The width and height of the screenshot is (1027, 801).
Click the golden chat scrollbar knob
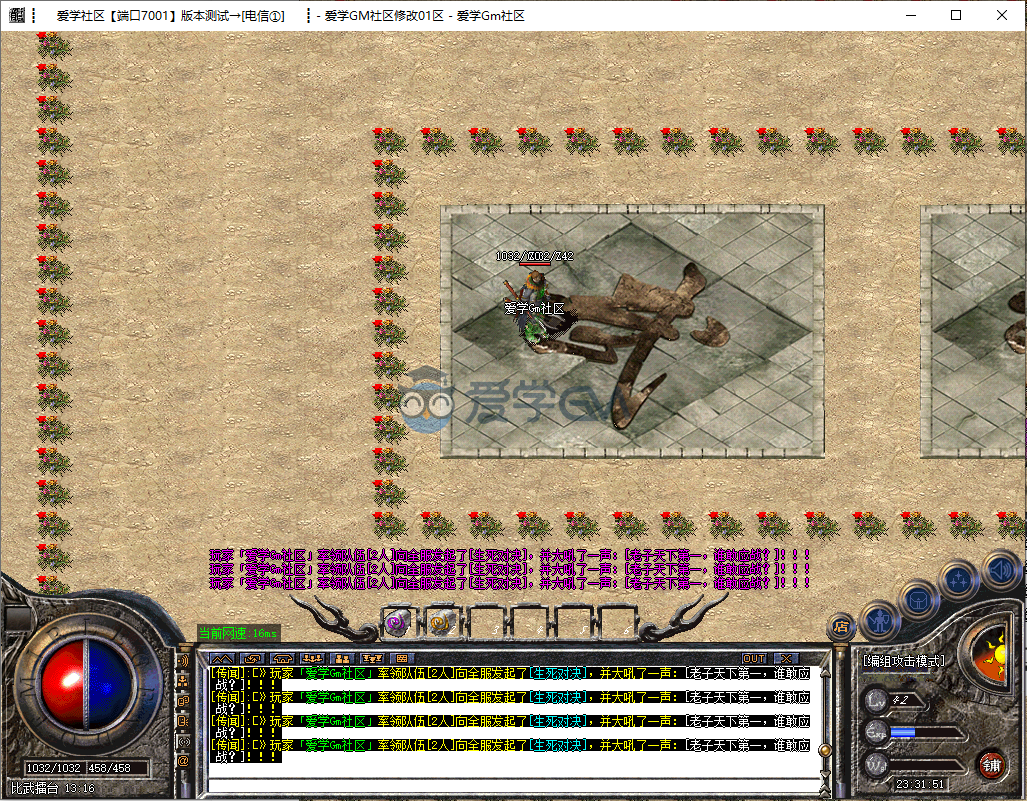click(x=825, y=751)
